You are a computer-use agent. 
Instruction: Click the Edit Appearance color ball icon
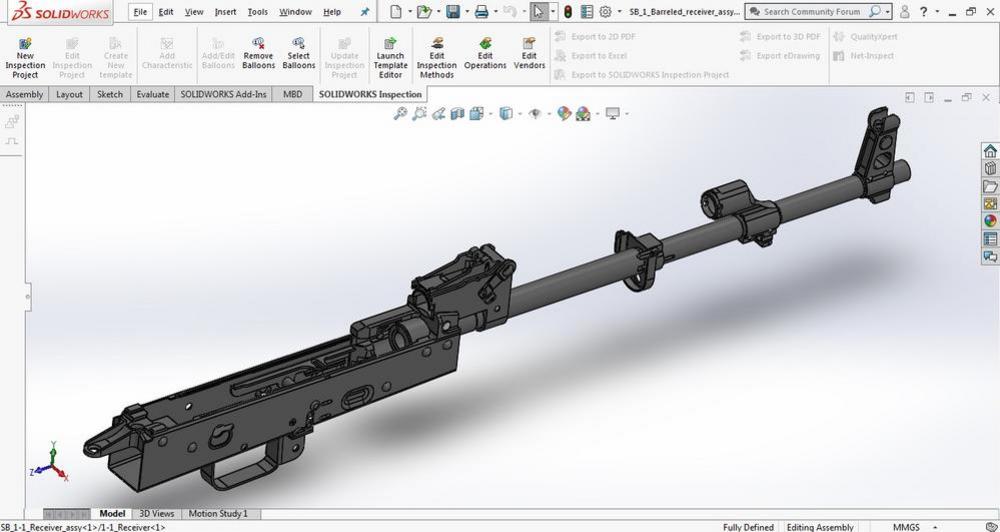pyautogui.click(x=564, y=114)
